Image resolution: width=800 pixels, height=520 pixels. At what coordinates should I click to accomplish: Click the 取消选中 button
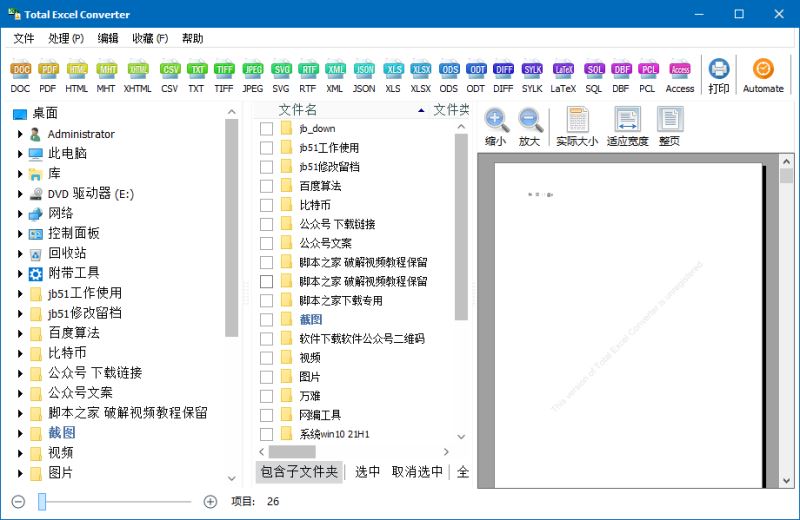point(417,472)
